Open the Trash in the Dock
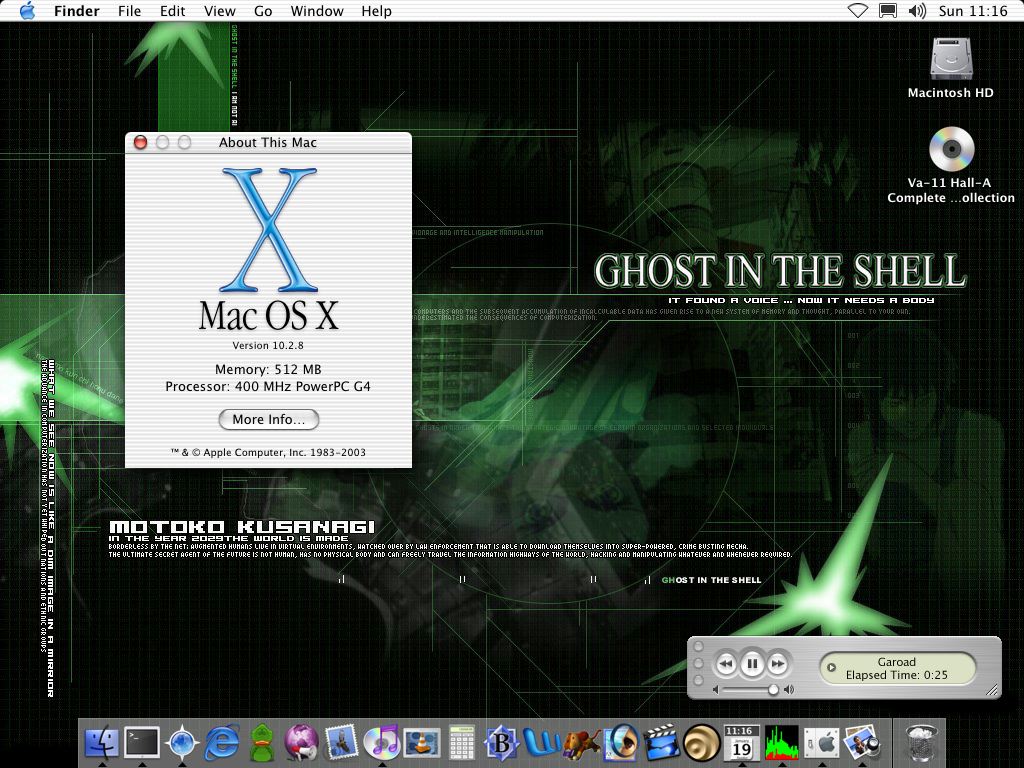The height and width of the screenshot is (768, 1024). pyautogui.click(x=921, y=742)
